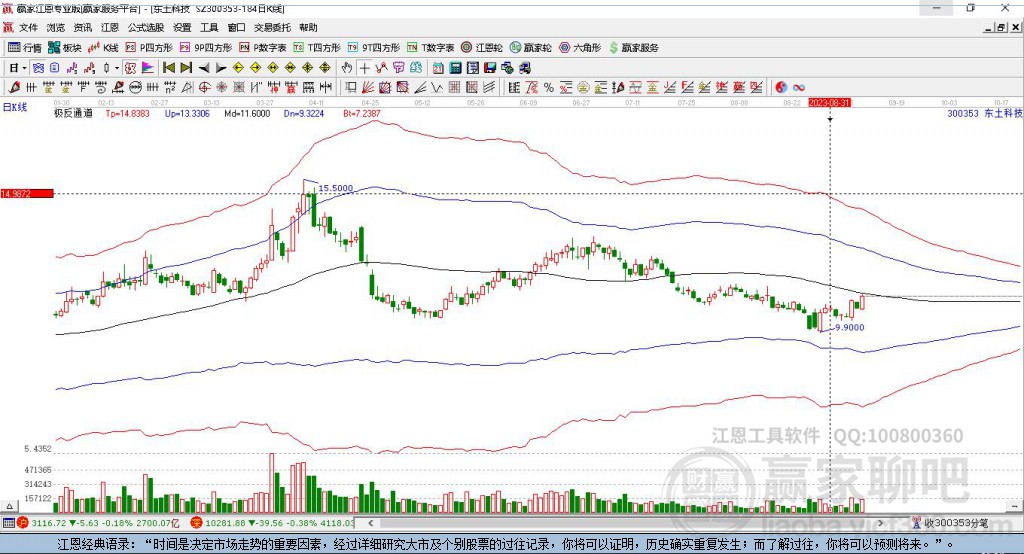Open the 浏览 menu
The image size is (1024, 554).
(x=56, y=27)
